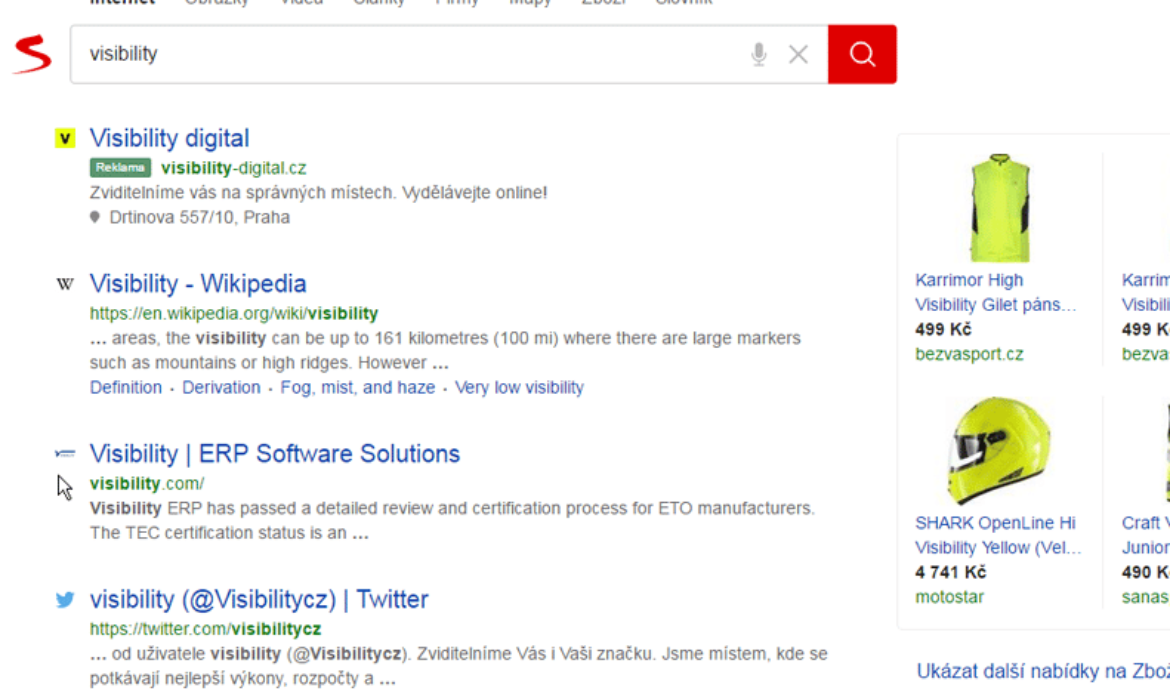
Task: Open Visibility | ERP Software Solutions result
Action: (275, 454)
